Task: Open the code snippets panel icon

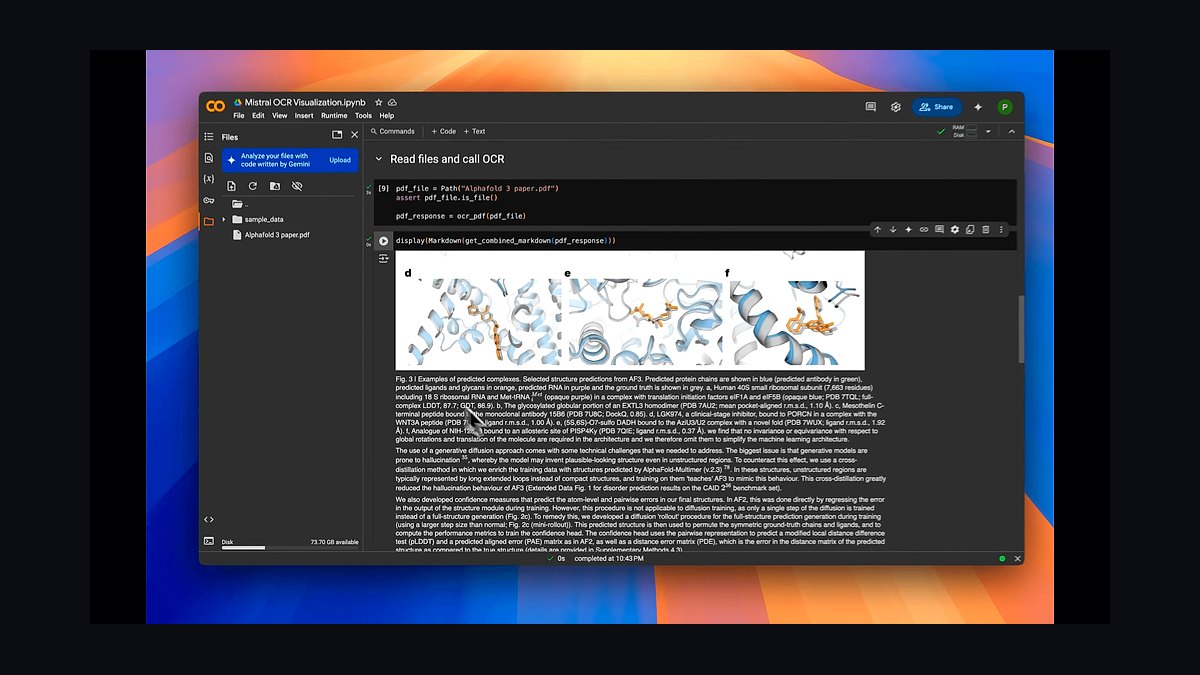Action: [x=208, y=519]
